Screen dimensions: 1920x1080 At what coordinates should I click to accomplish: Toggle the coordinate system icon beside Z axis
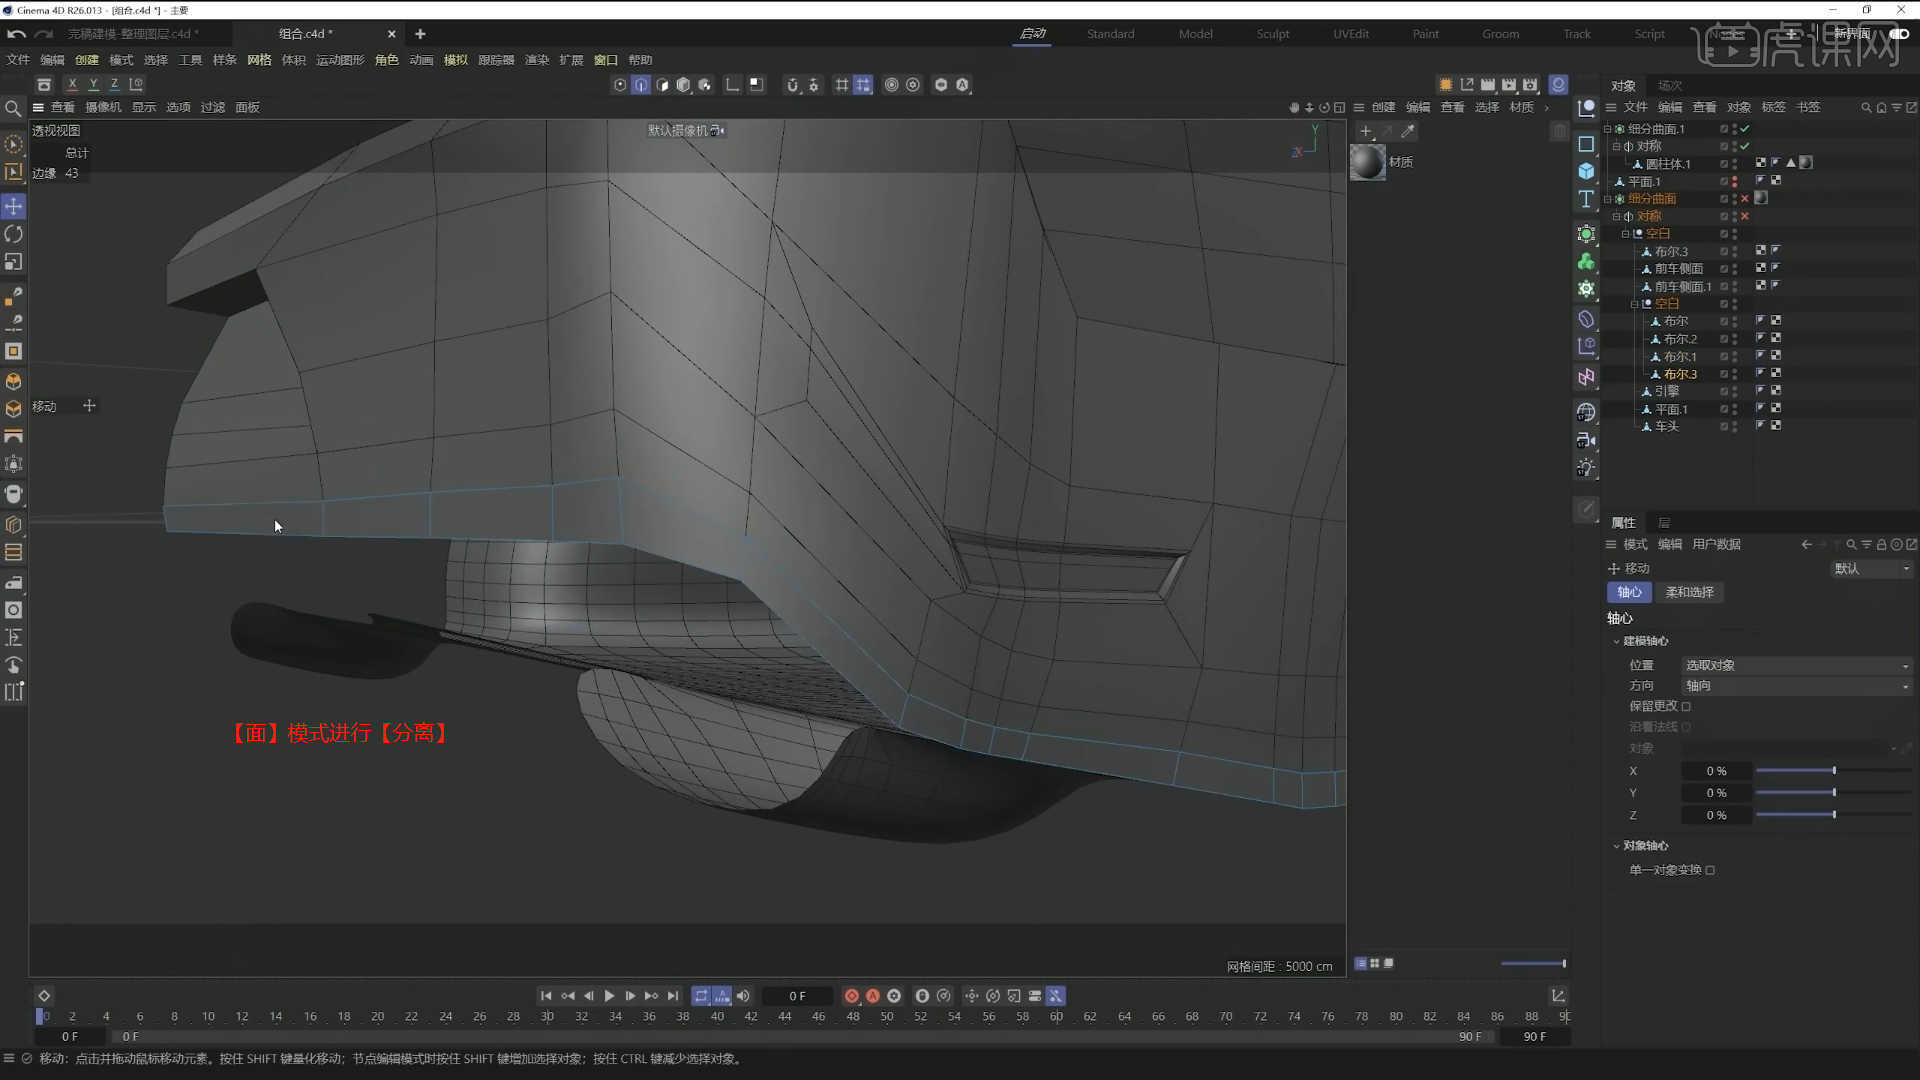(x=136, y=85)
